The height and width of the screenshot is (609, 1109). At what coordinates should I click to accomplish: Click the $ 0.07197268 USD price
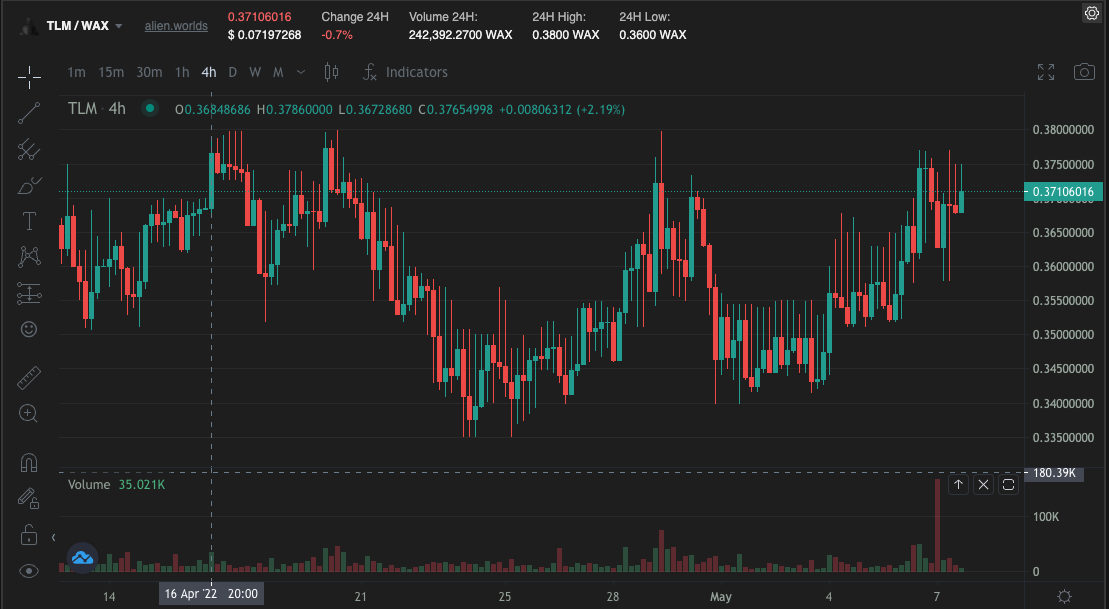[265, 35]
